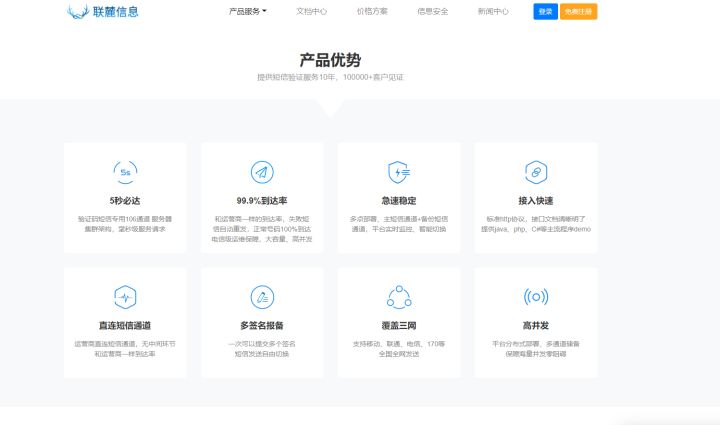This screenshot has height=425, width=720.
Task: Click the 接入快速 hexagon link icon
Action: pyautogui.click(x=536, y=173)
